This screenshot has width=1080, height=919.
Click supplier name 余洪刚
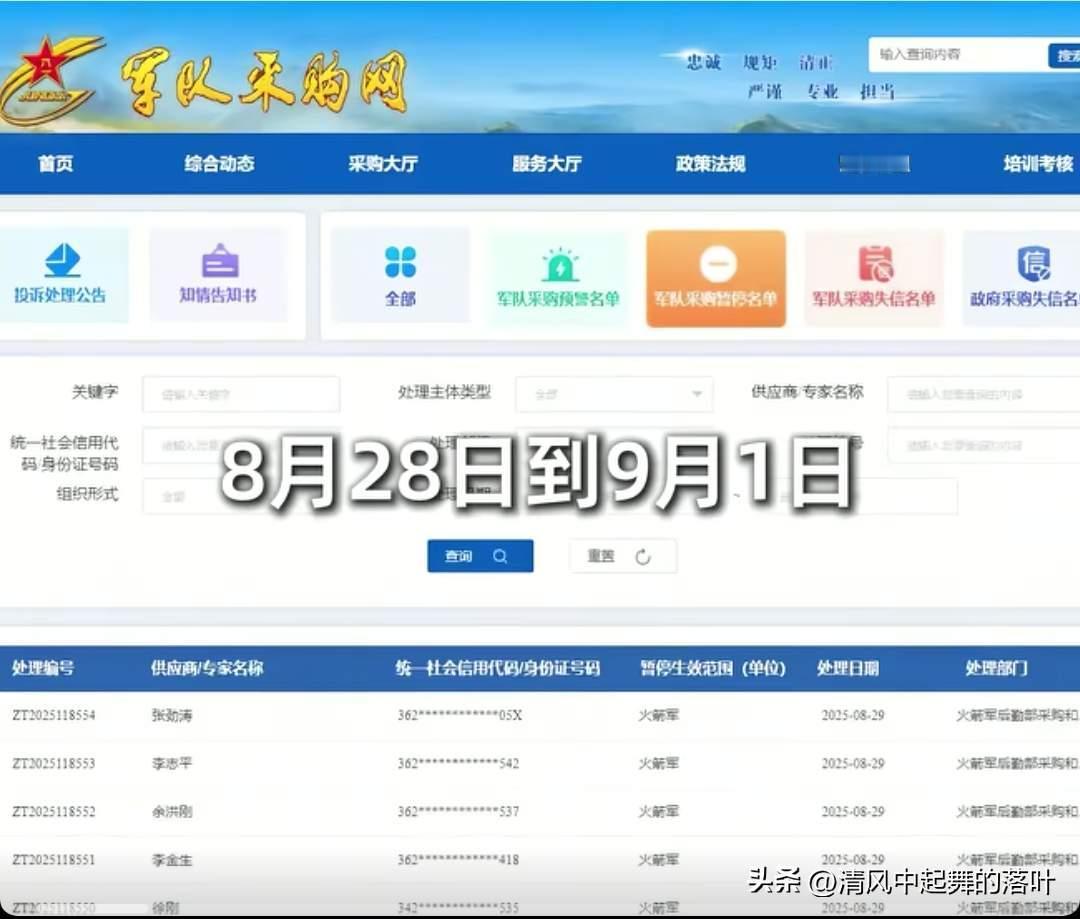coord(172,812)
